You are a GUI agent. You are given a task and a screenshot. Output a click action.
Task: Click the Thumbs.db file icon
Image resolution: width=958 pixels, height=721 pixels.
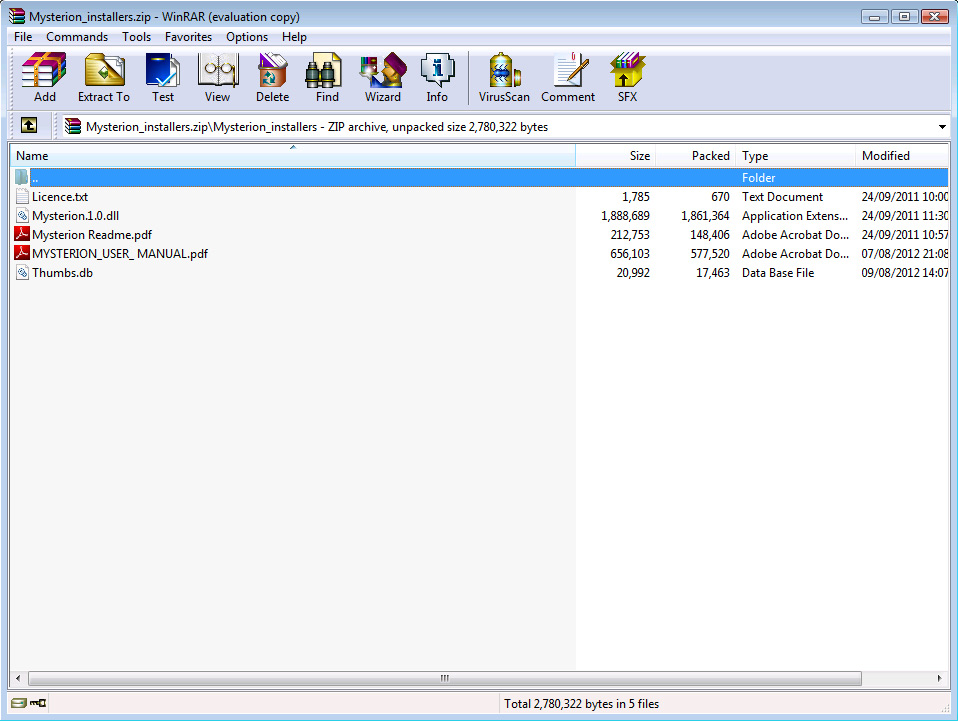[x=22, y=273]
